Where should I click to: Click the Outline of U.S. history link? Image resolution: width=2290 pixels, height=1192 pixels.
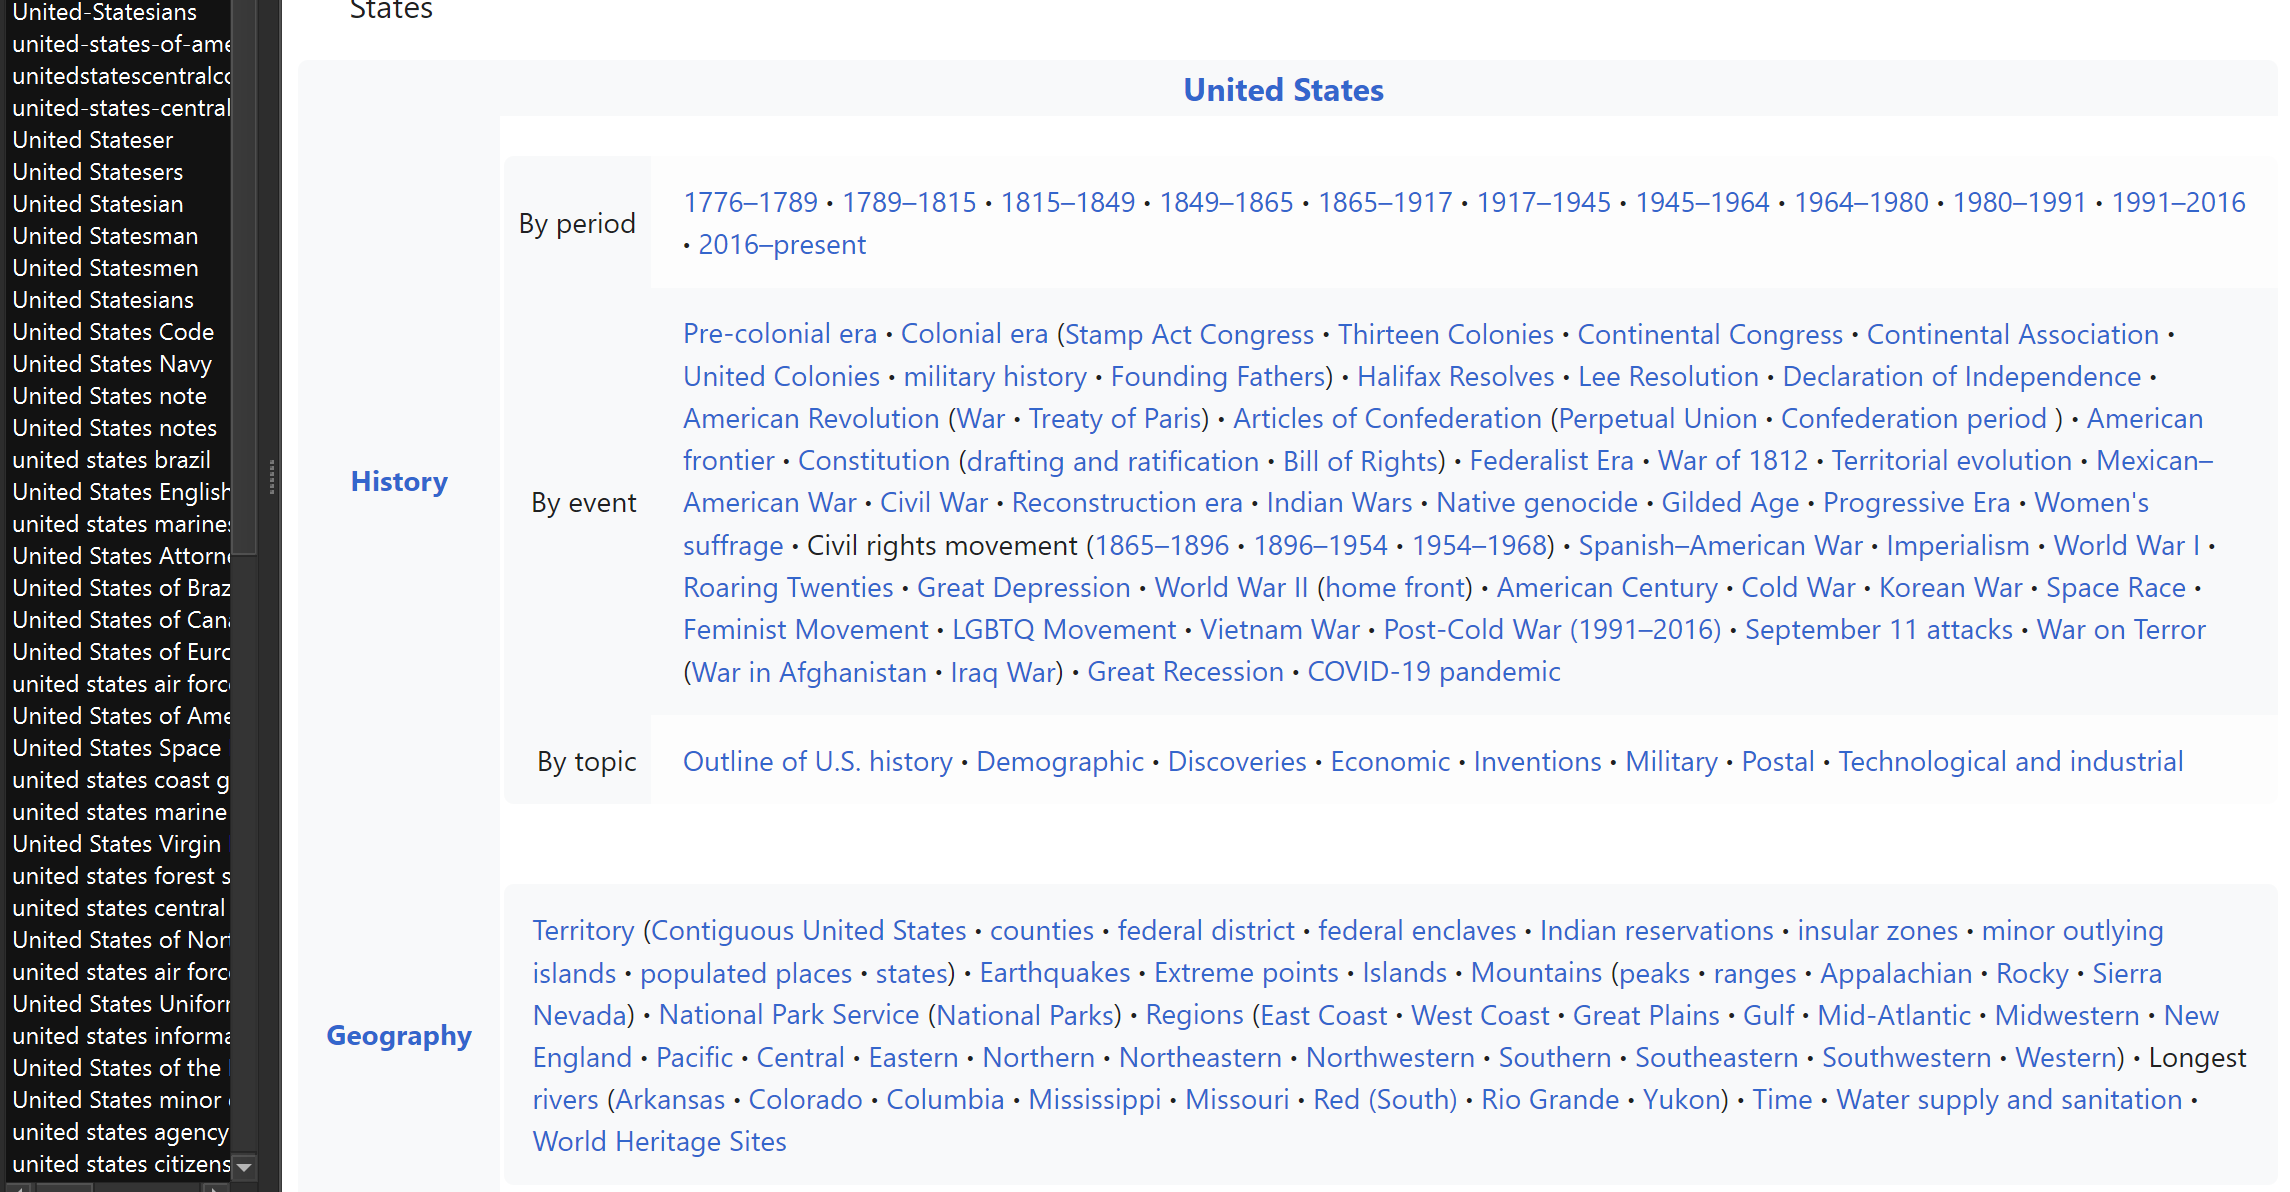(817, 762)
